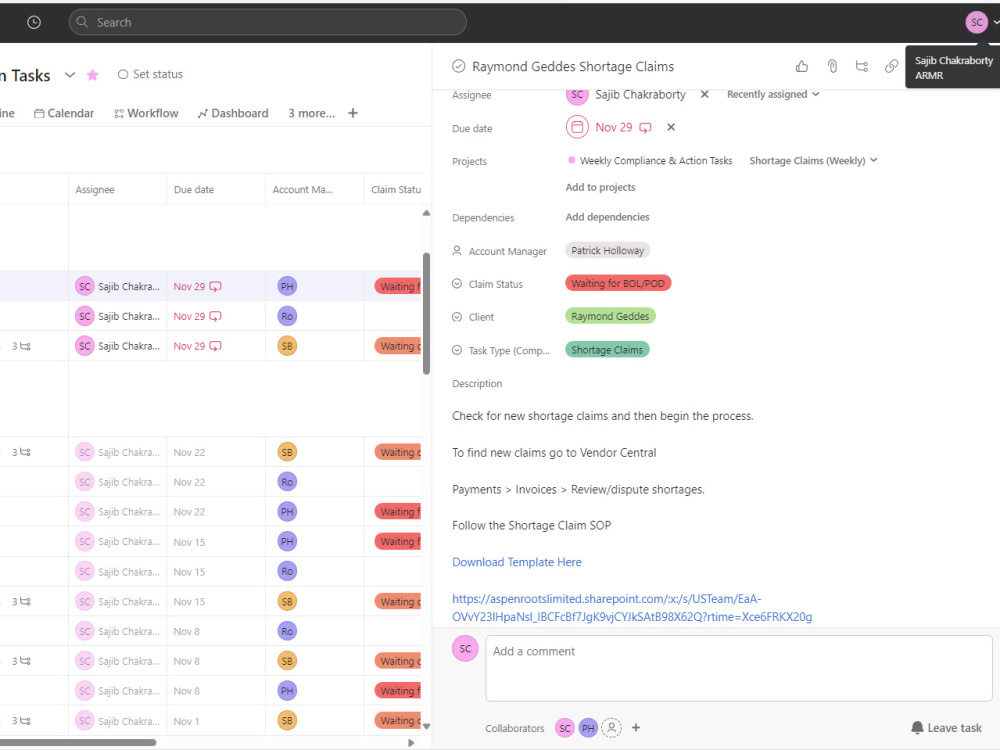This screenshot has height=750, width=1000.
Task: Open the aspenrootslimited sharepoint URL
Action: click(632, 608)
